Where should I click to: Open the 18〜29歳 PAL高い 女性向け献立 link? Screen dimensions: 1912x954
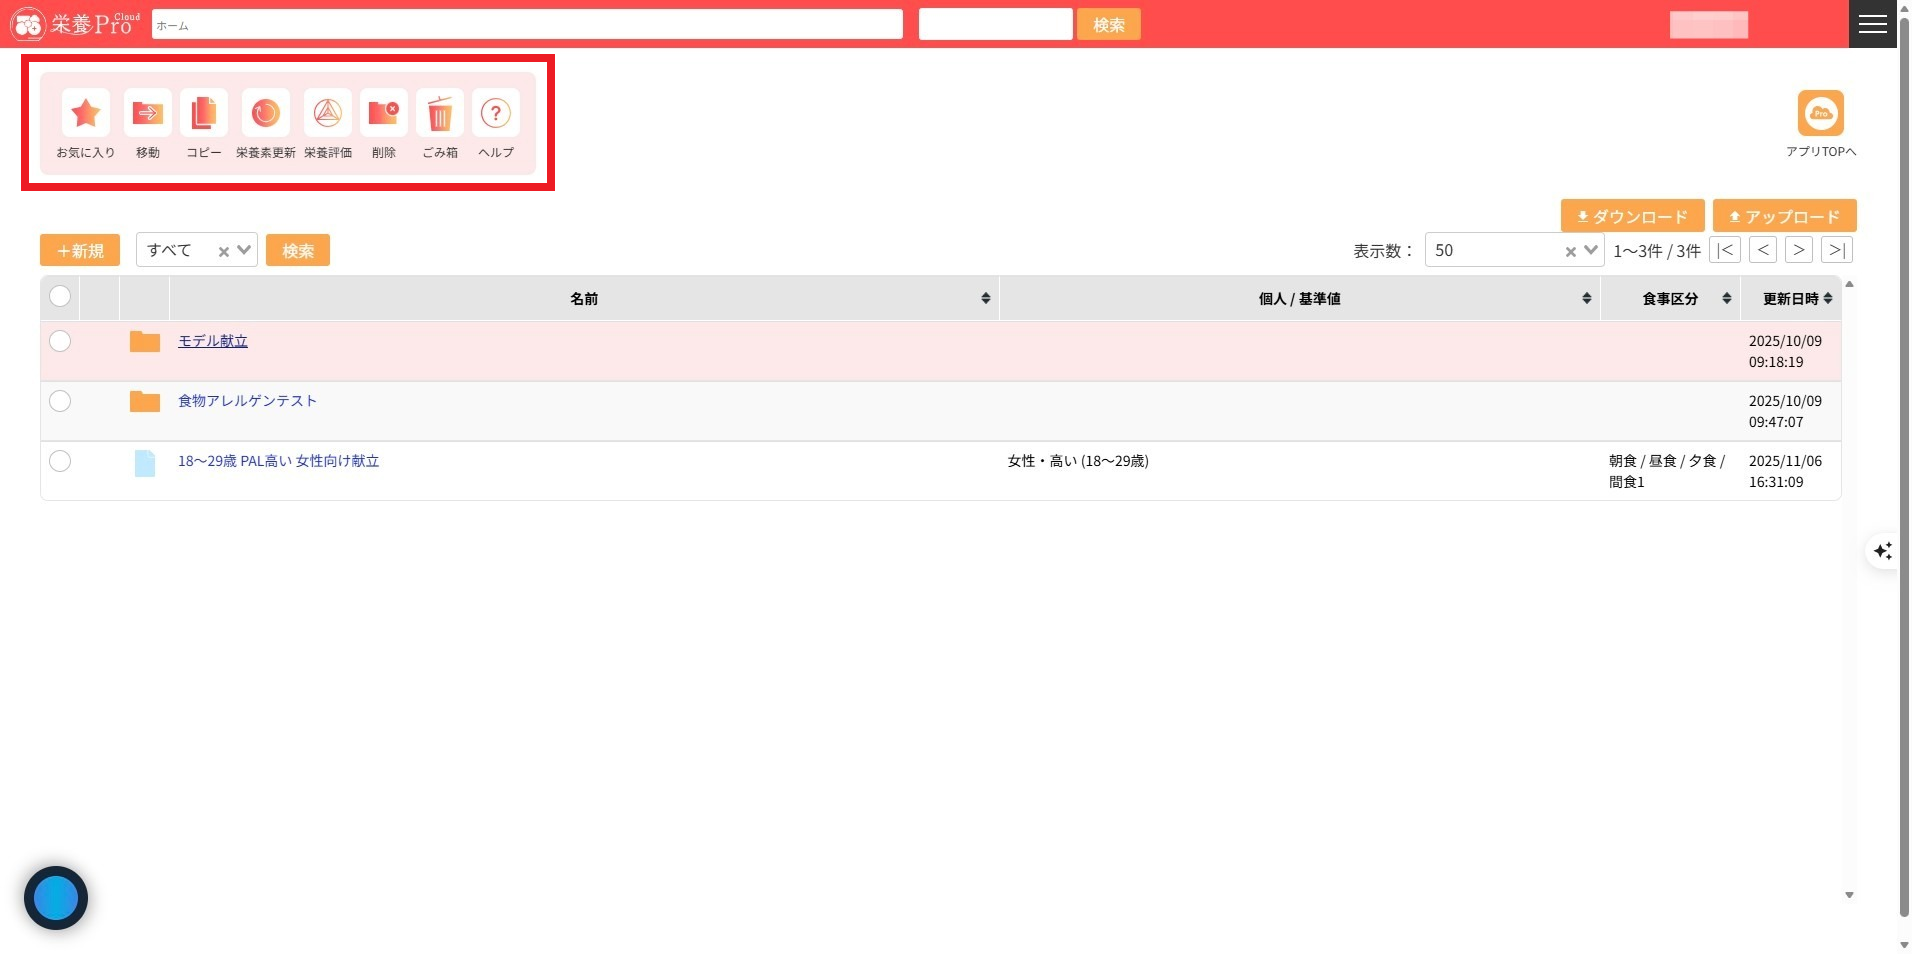point(278,461)
